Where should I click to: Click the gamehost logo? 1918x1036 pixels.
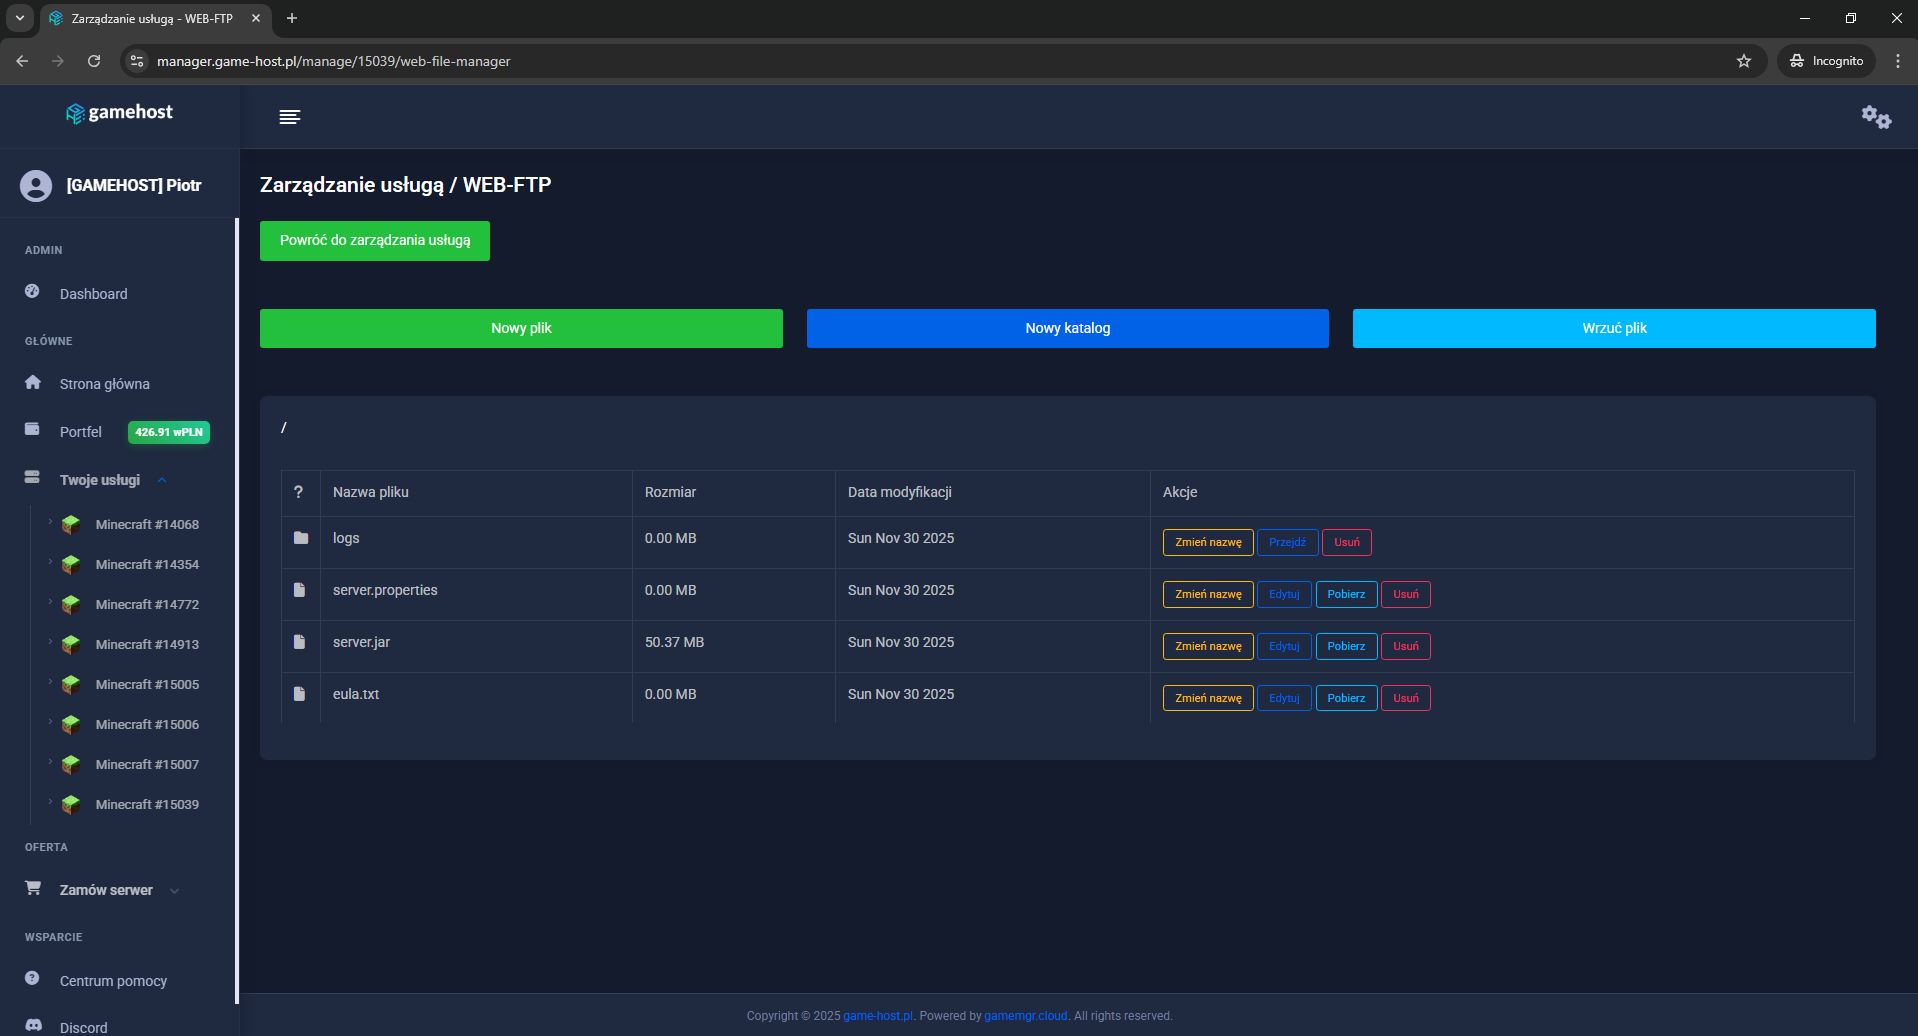point(119,112)
